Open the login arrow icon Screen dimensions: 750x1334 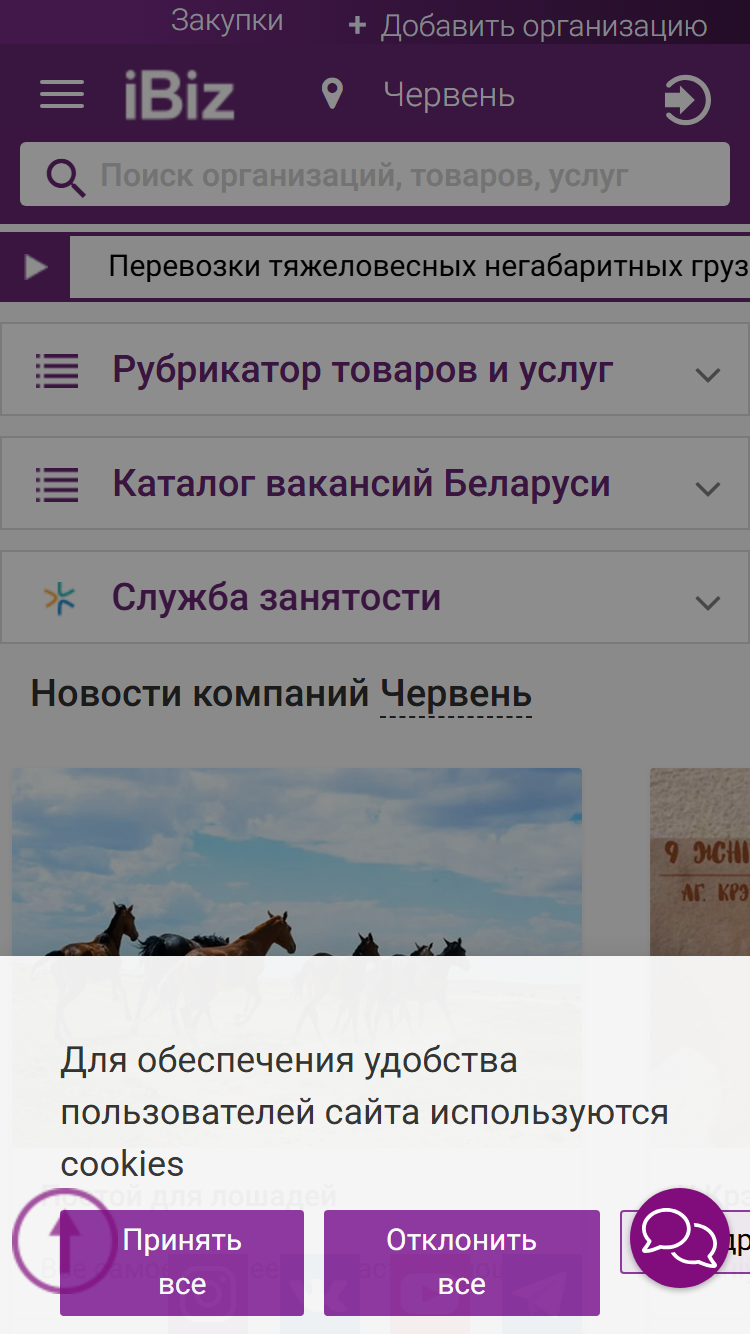[687, 101]
